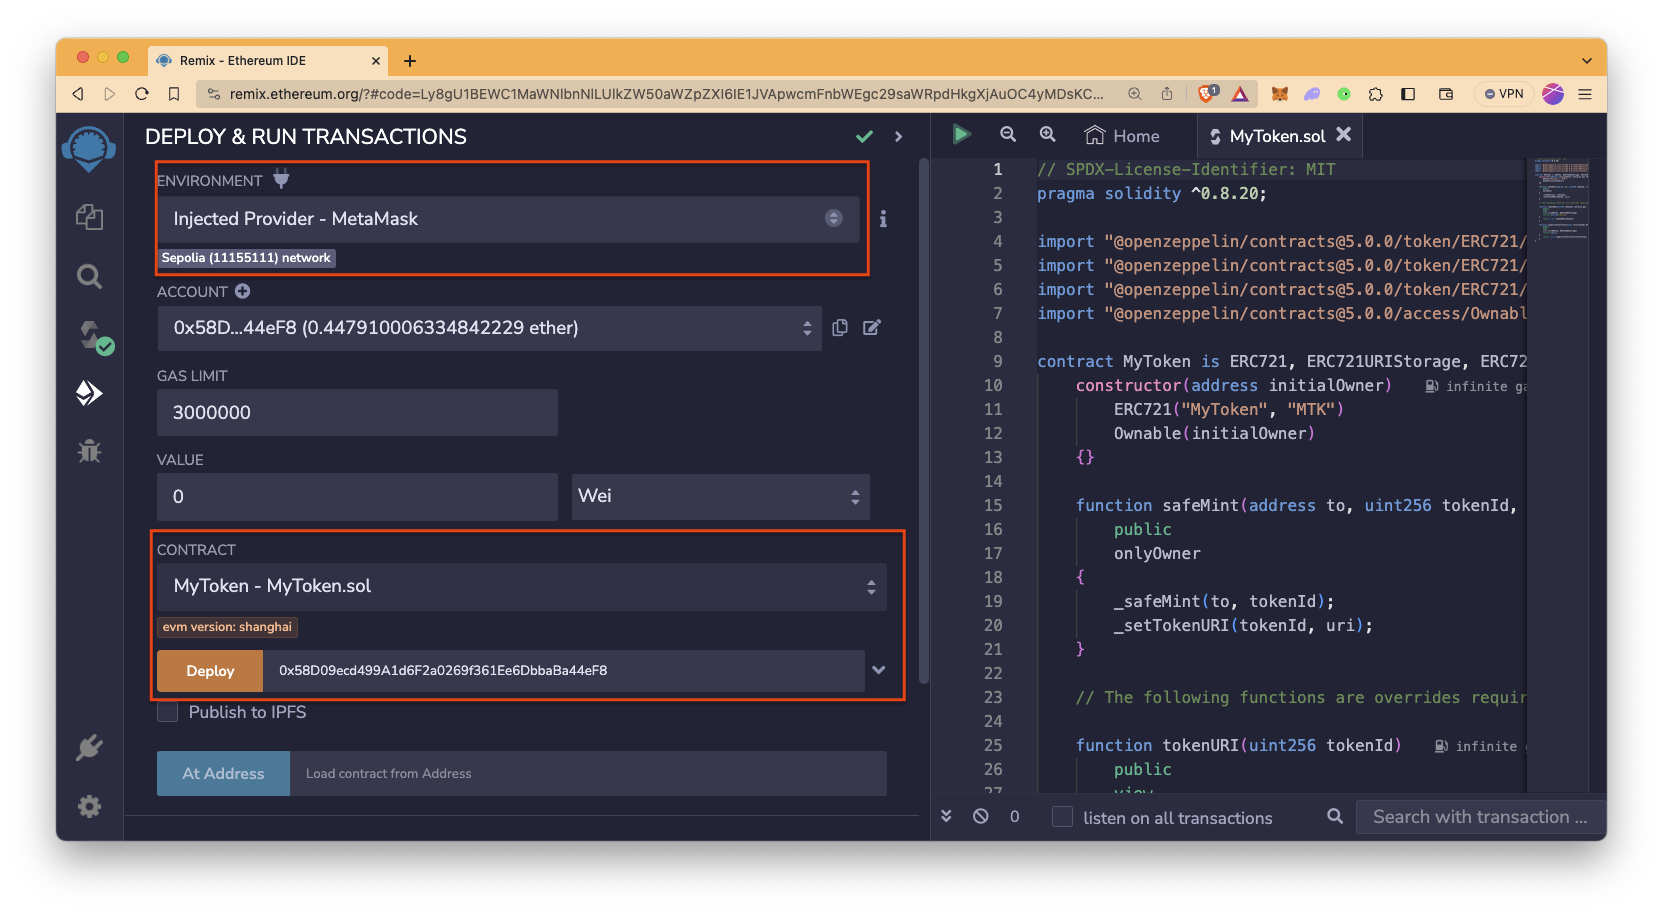The image size is (1663, 915).
Task: Open the File explorer sidebar icon
Action: [x=89, y=217]
